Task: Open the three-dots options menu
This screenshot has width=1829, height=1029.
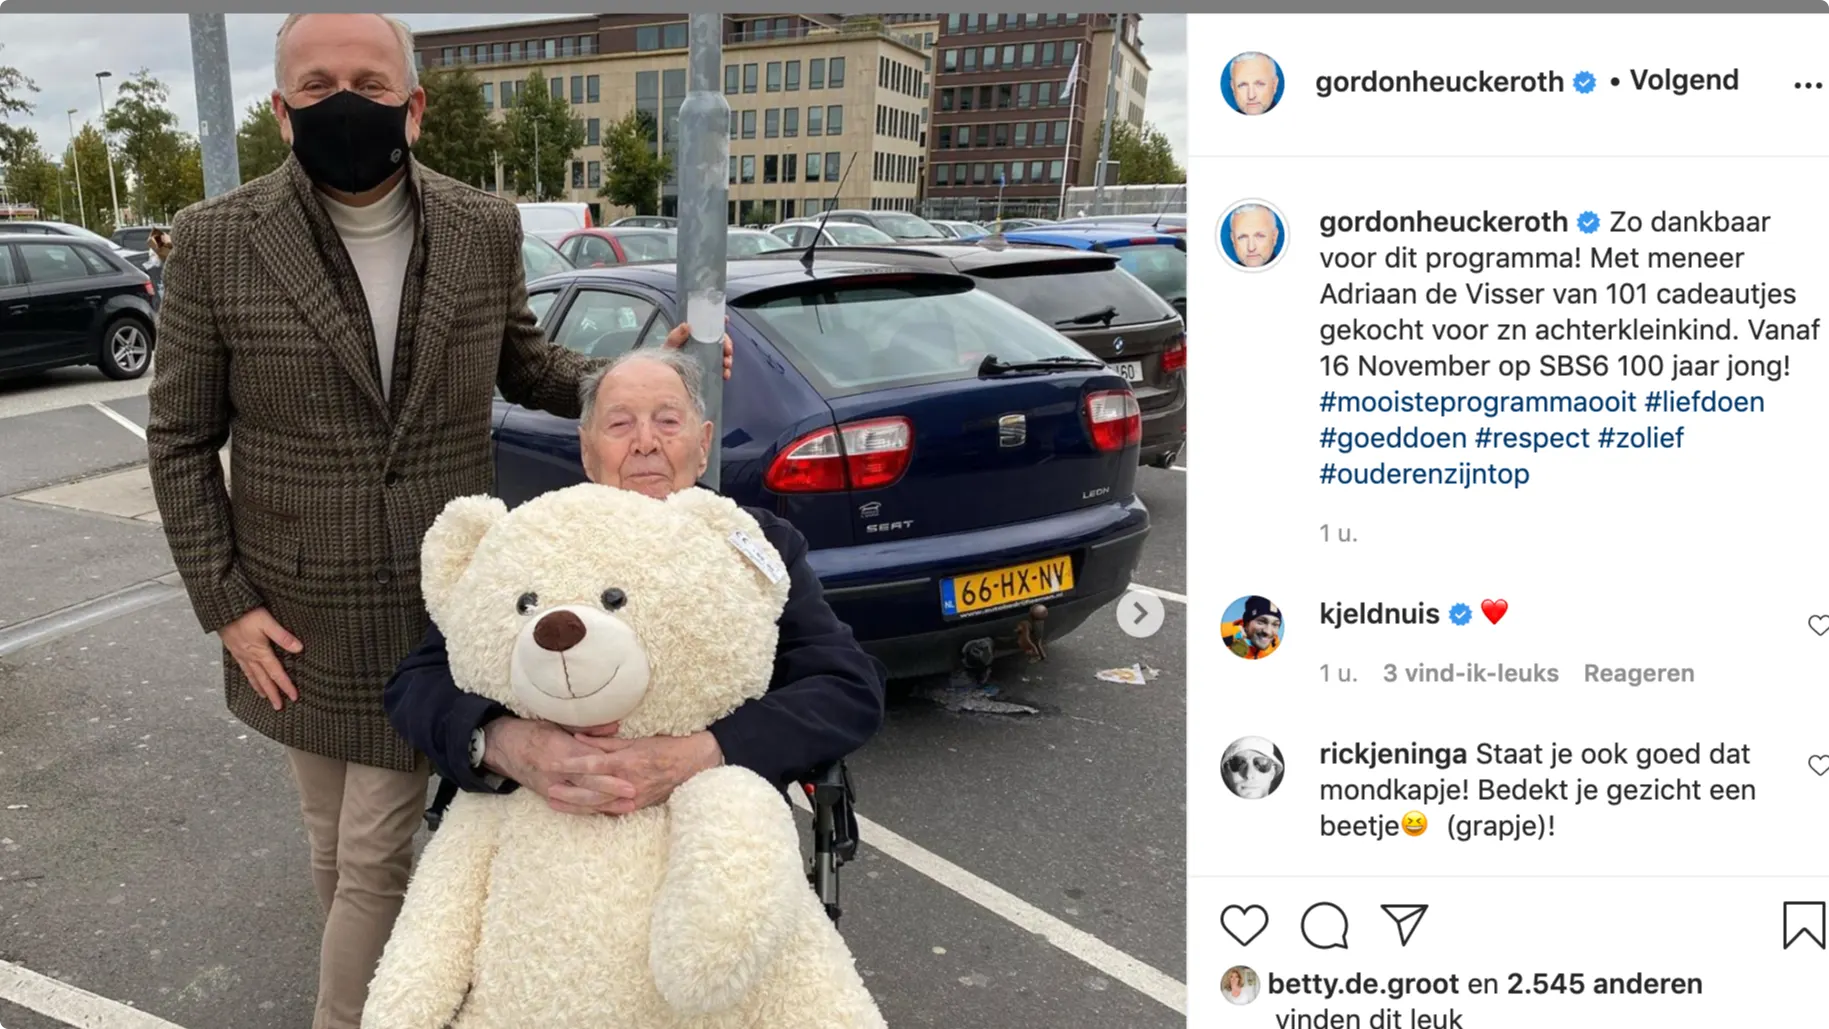Action: click(x=1807, y=86)
